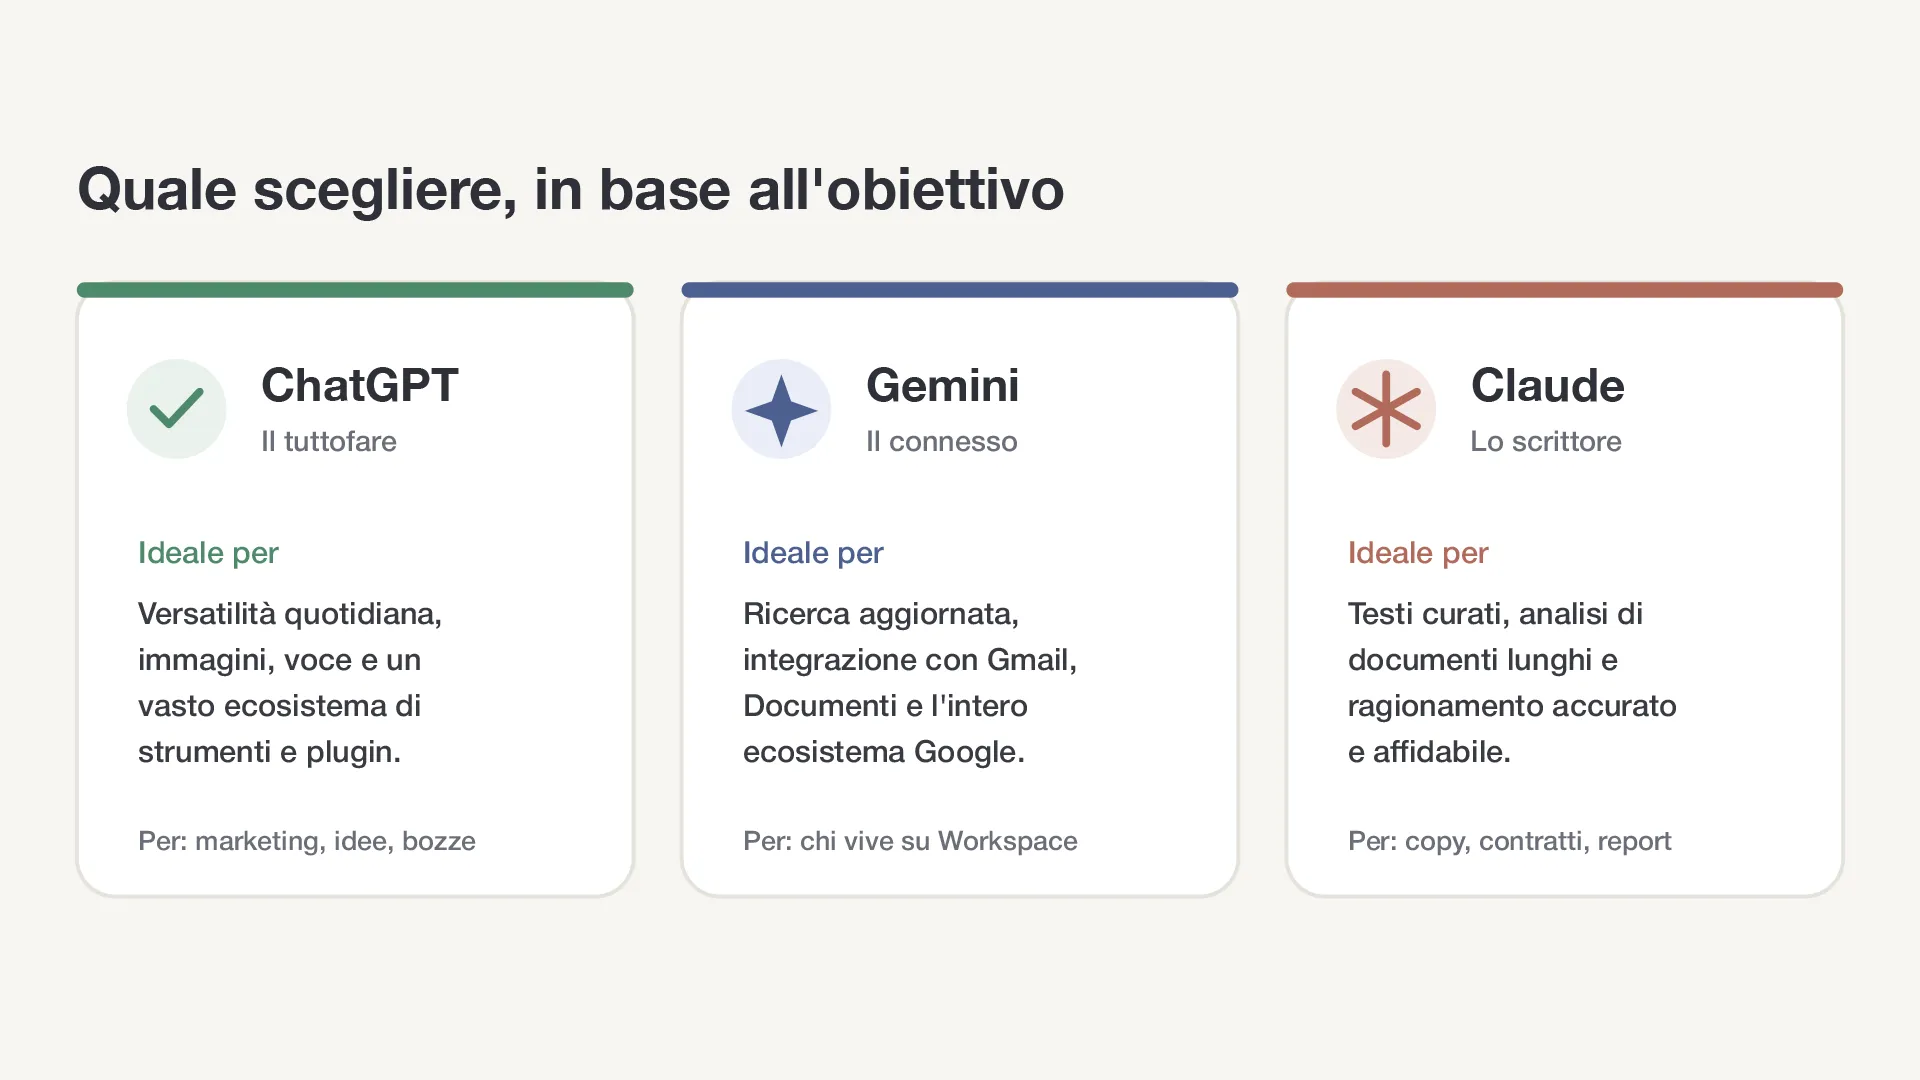Click the blue four-point star Gemini icon

[781, 409]
